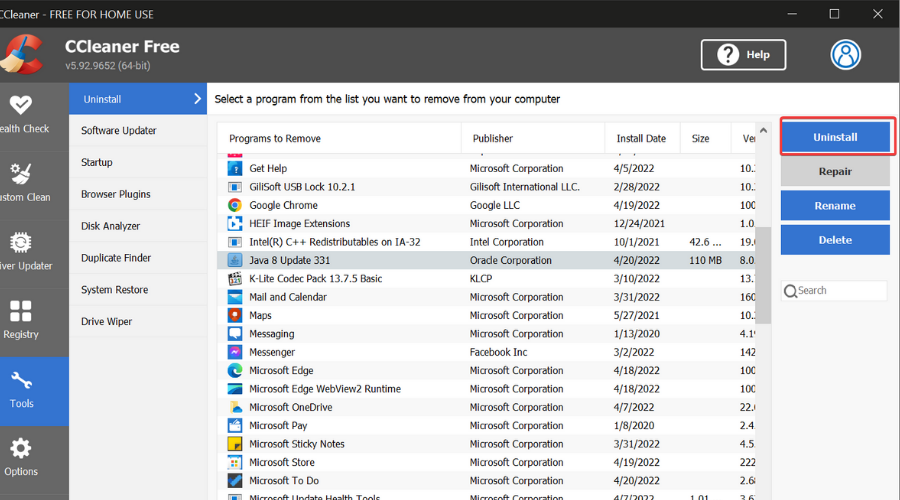Click the K-Lite Codec Pack icon
This screenshot has width=900, height=500.
tap(235, 278)
